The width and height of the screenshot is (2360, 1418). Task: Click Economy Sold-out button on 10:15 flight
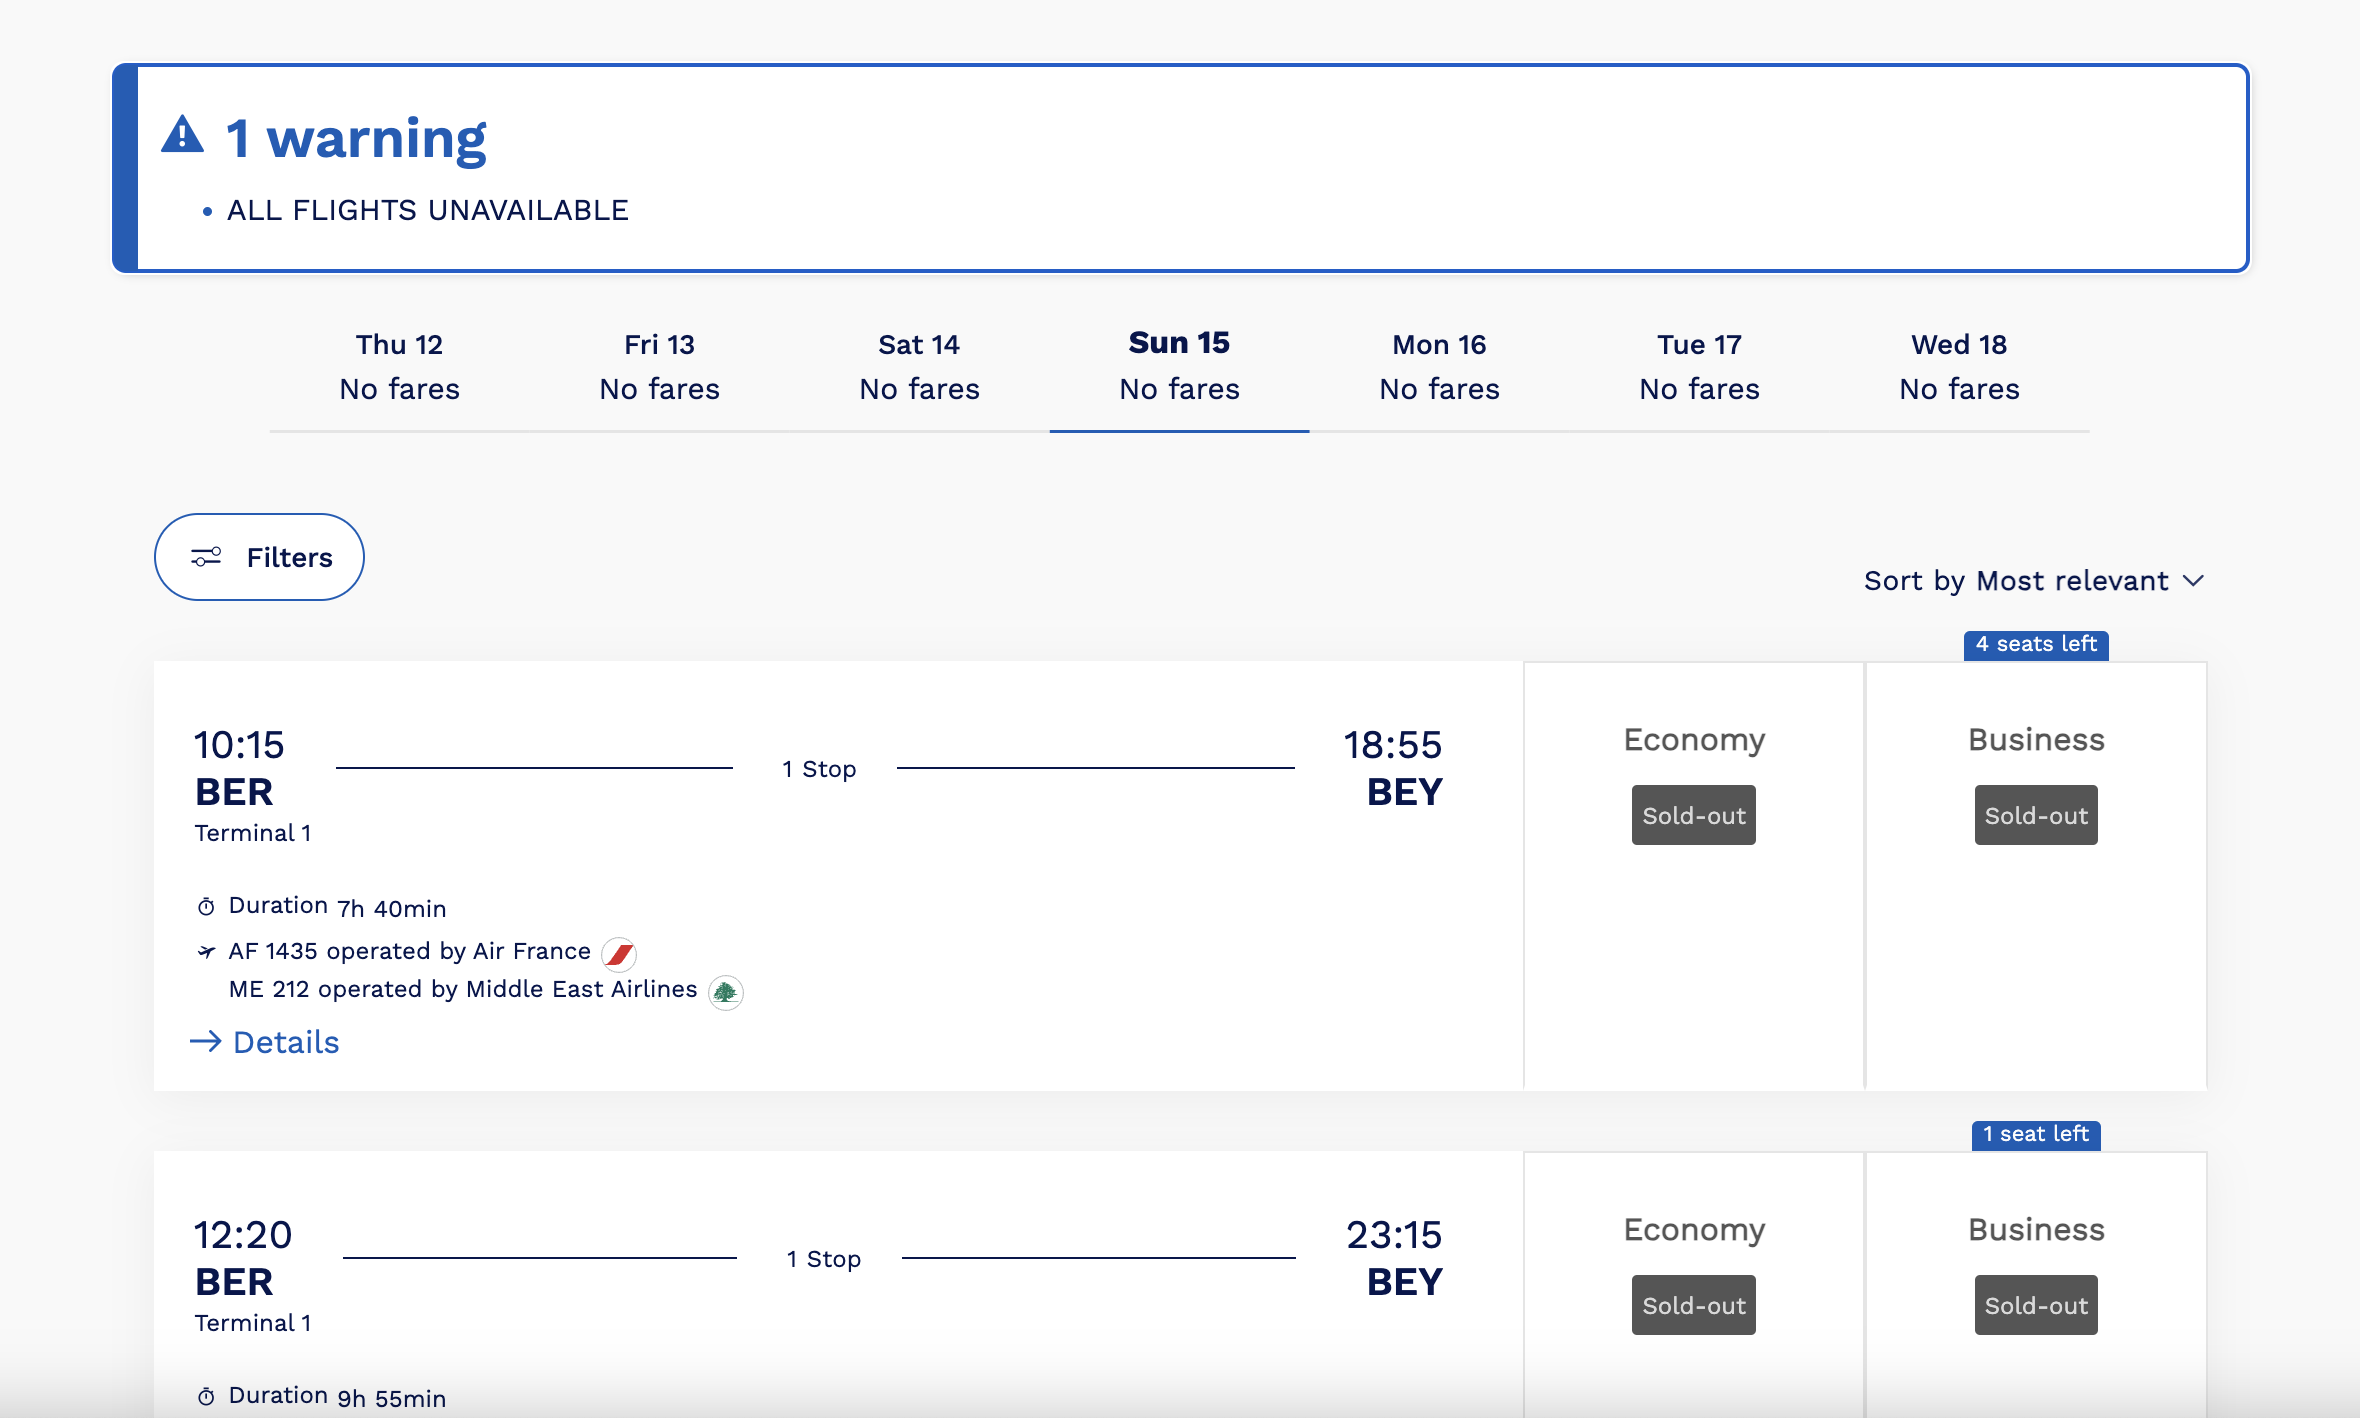(1693, 815)
